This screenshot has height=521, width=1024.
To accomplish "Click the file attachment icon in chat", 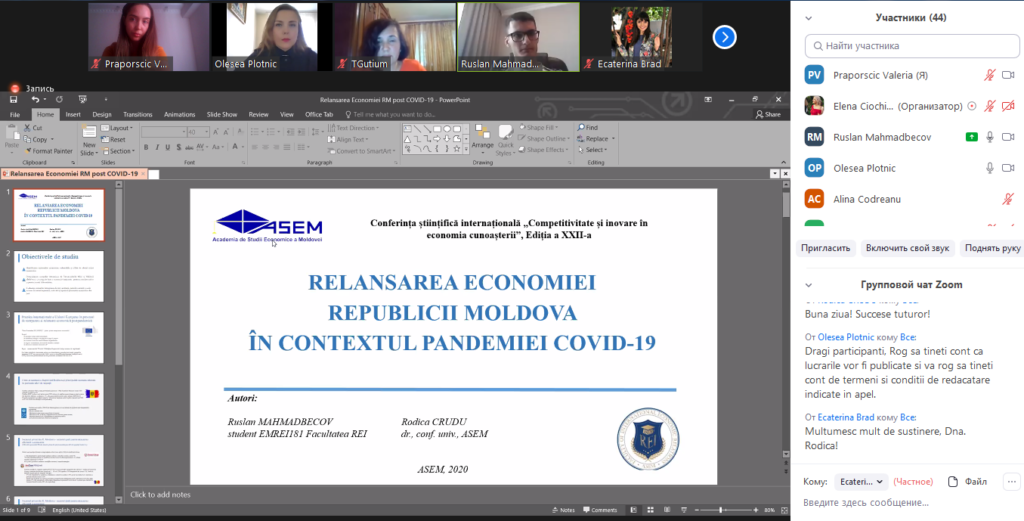I will (953, 482).
